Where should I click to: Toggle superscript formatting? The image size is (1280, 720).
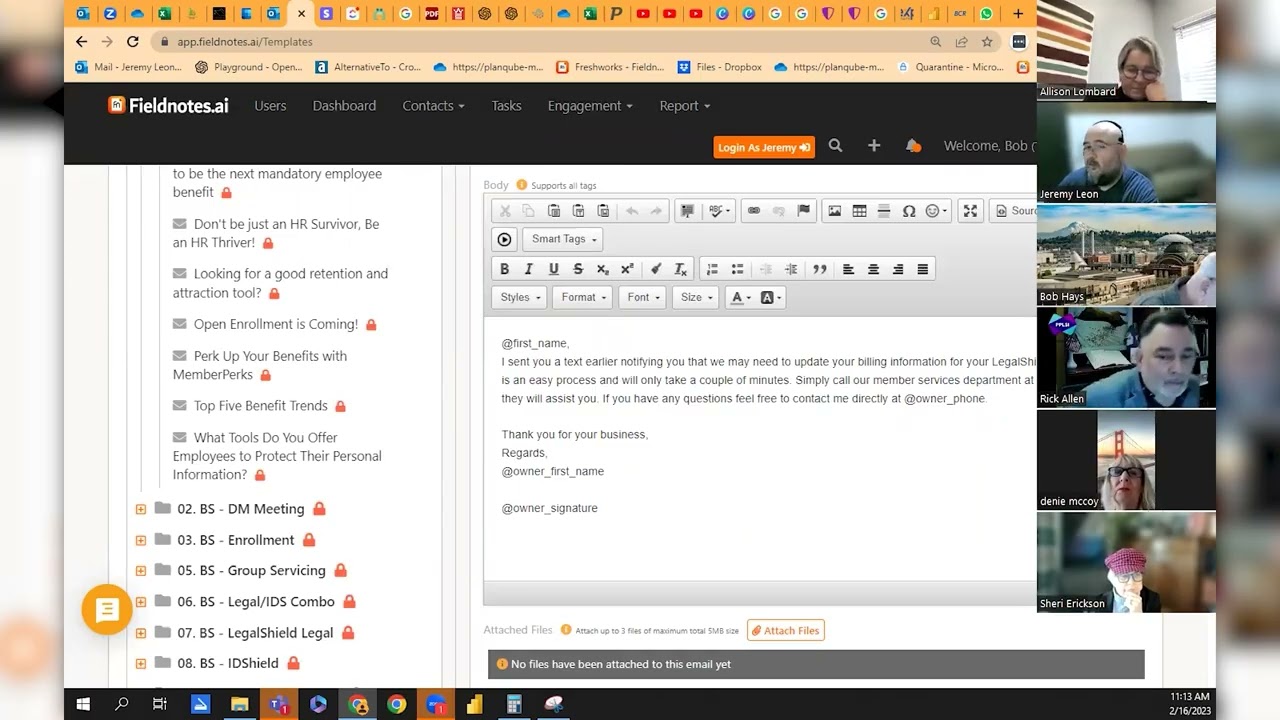(x=627, y=269)
